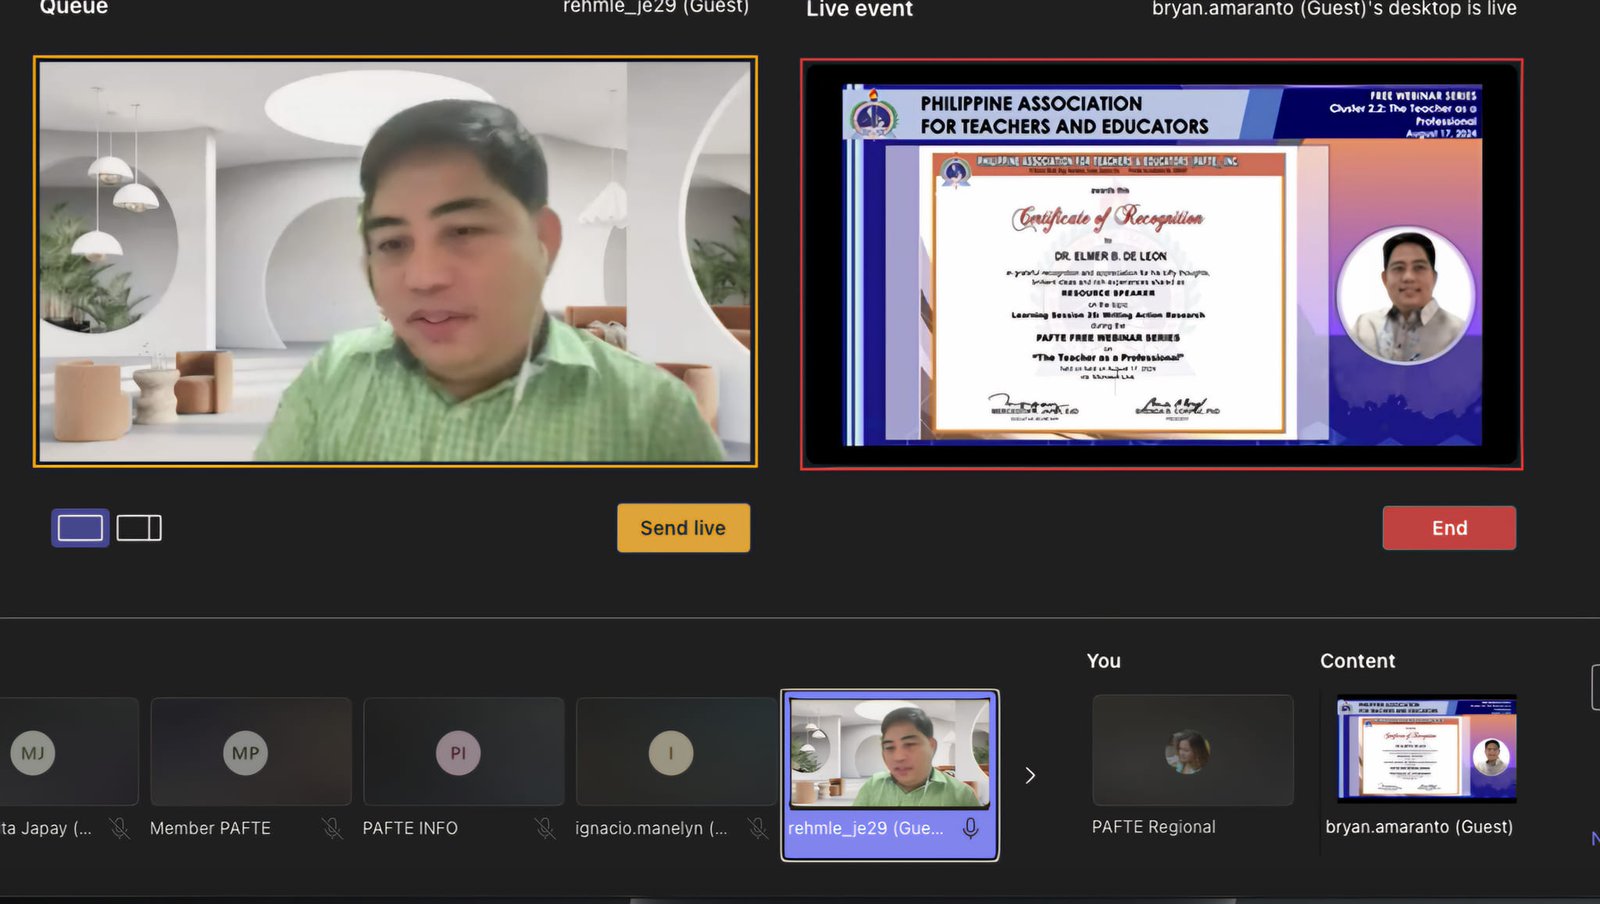
Task: Toggle muted microphone for Member PAFTE
Action: point(332,828)
